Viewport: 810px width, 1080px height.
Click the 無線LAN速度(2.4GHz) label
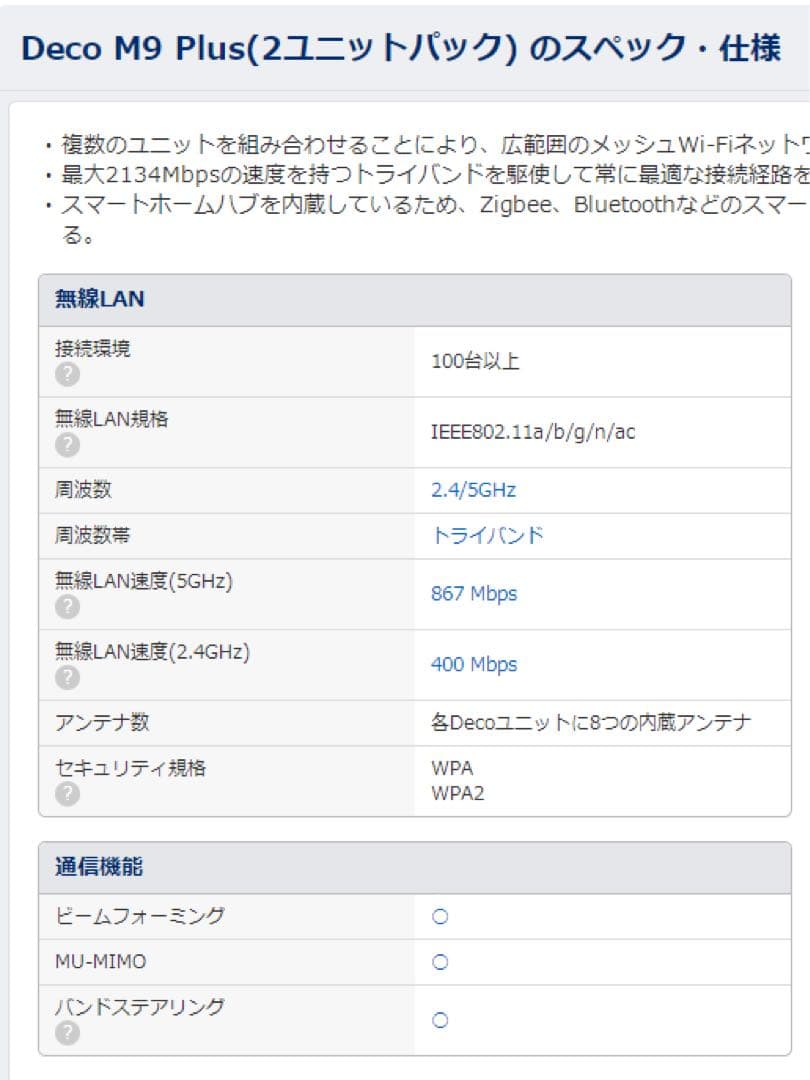point(152,652)
